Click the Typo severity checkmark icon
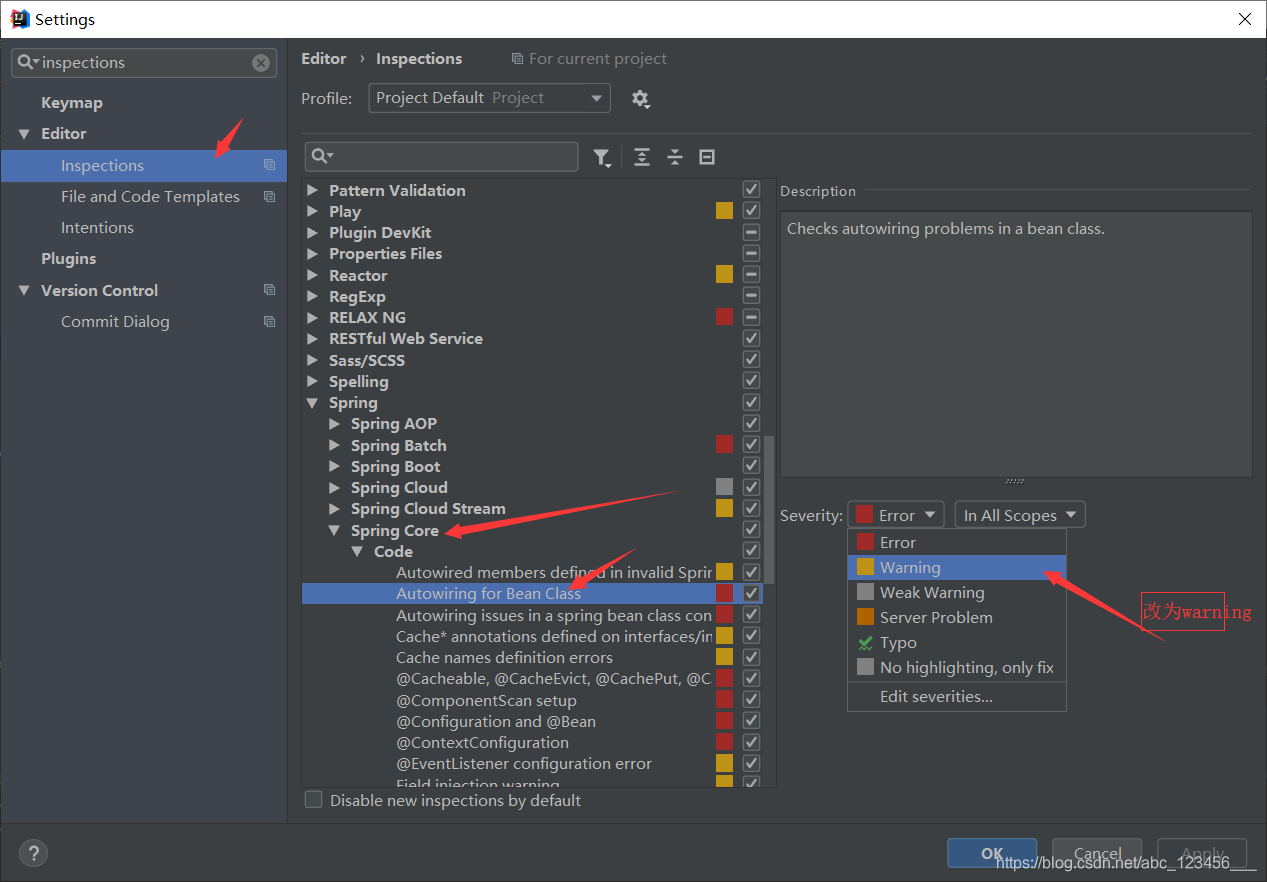The width and height of the screenshot is (1267, 882). coord(865,643)
